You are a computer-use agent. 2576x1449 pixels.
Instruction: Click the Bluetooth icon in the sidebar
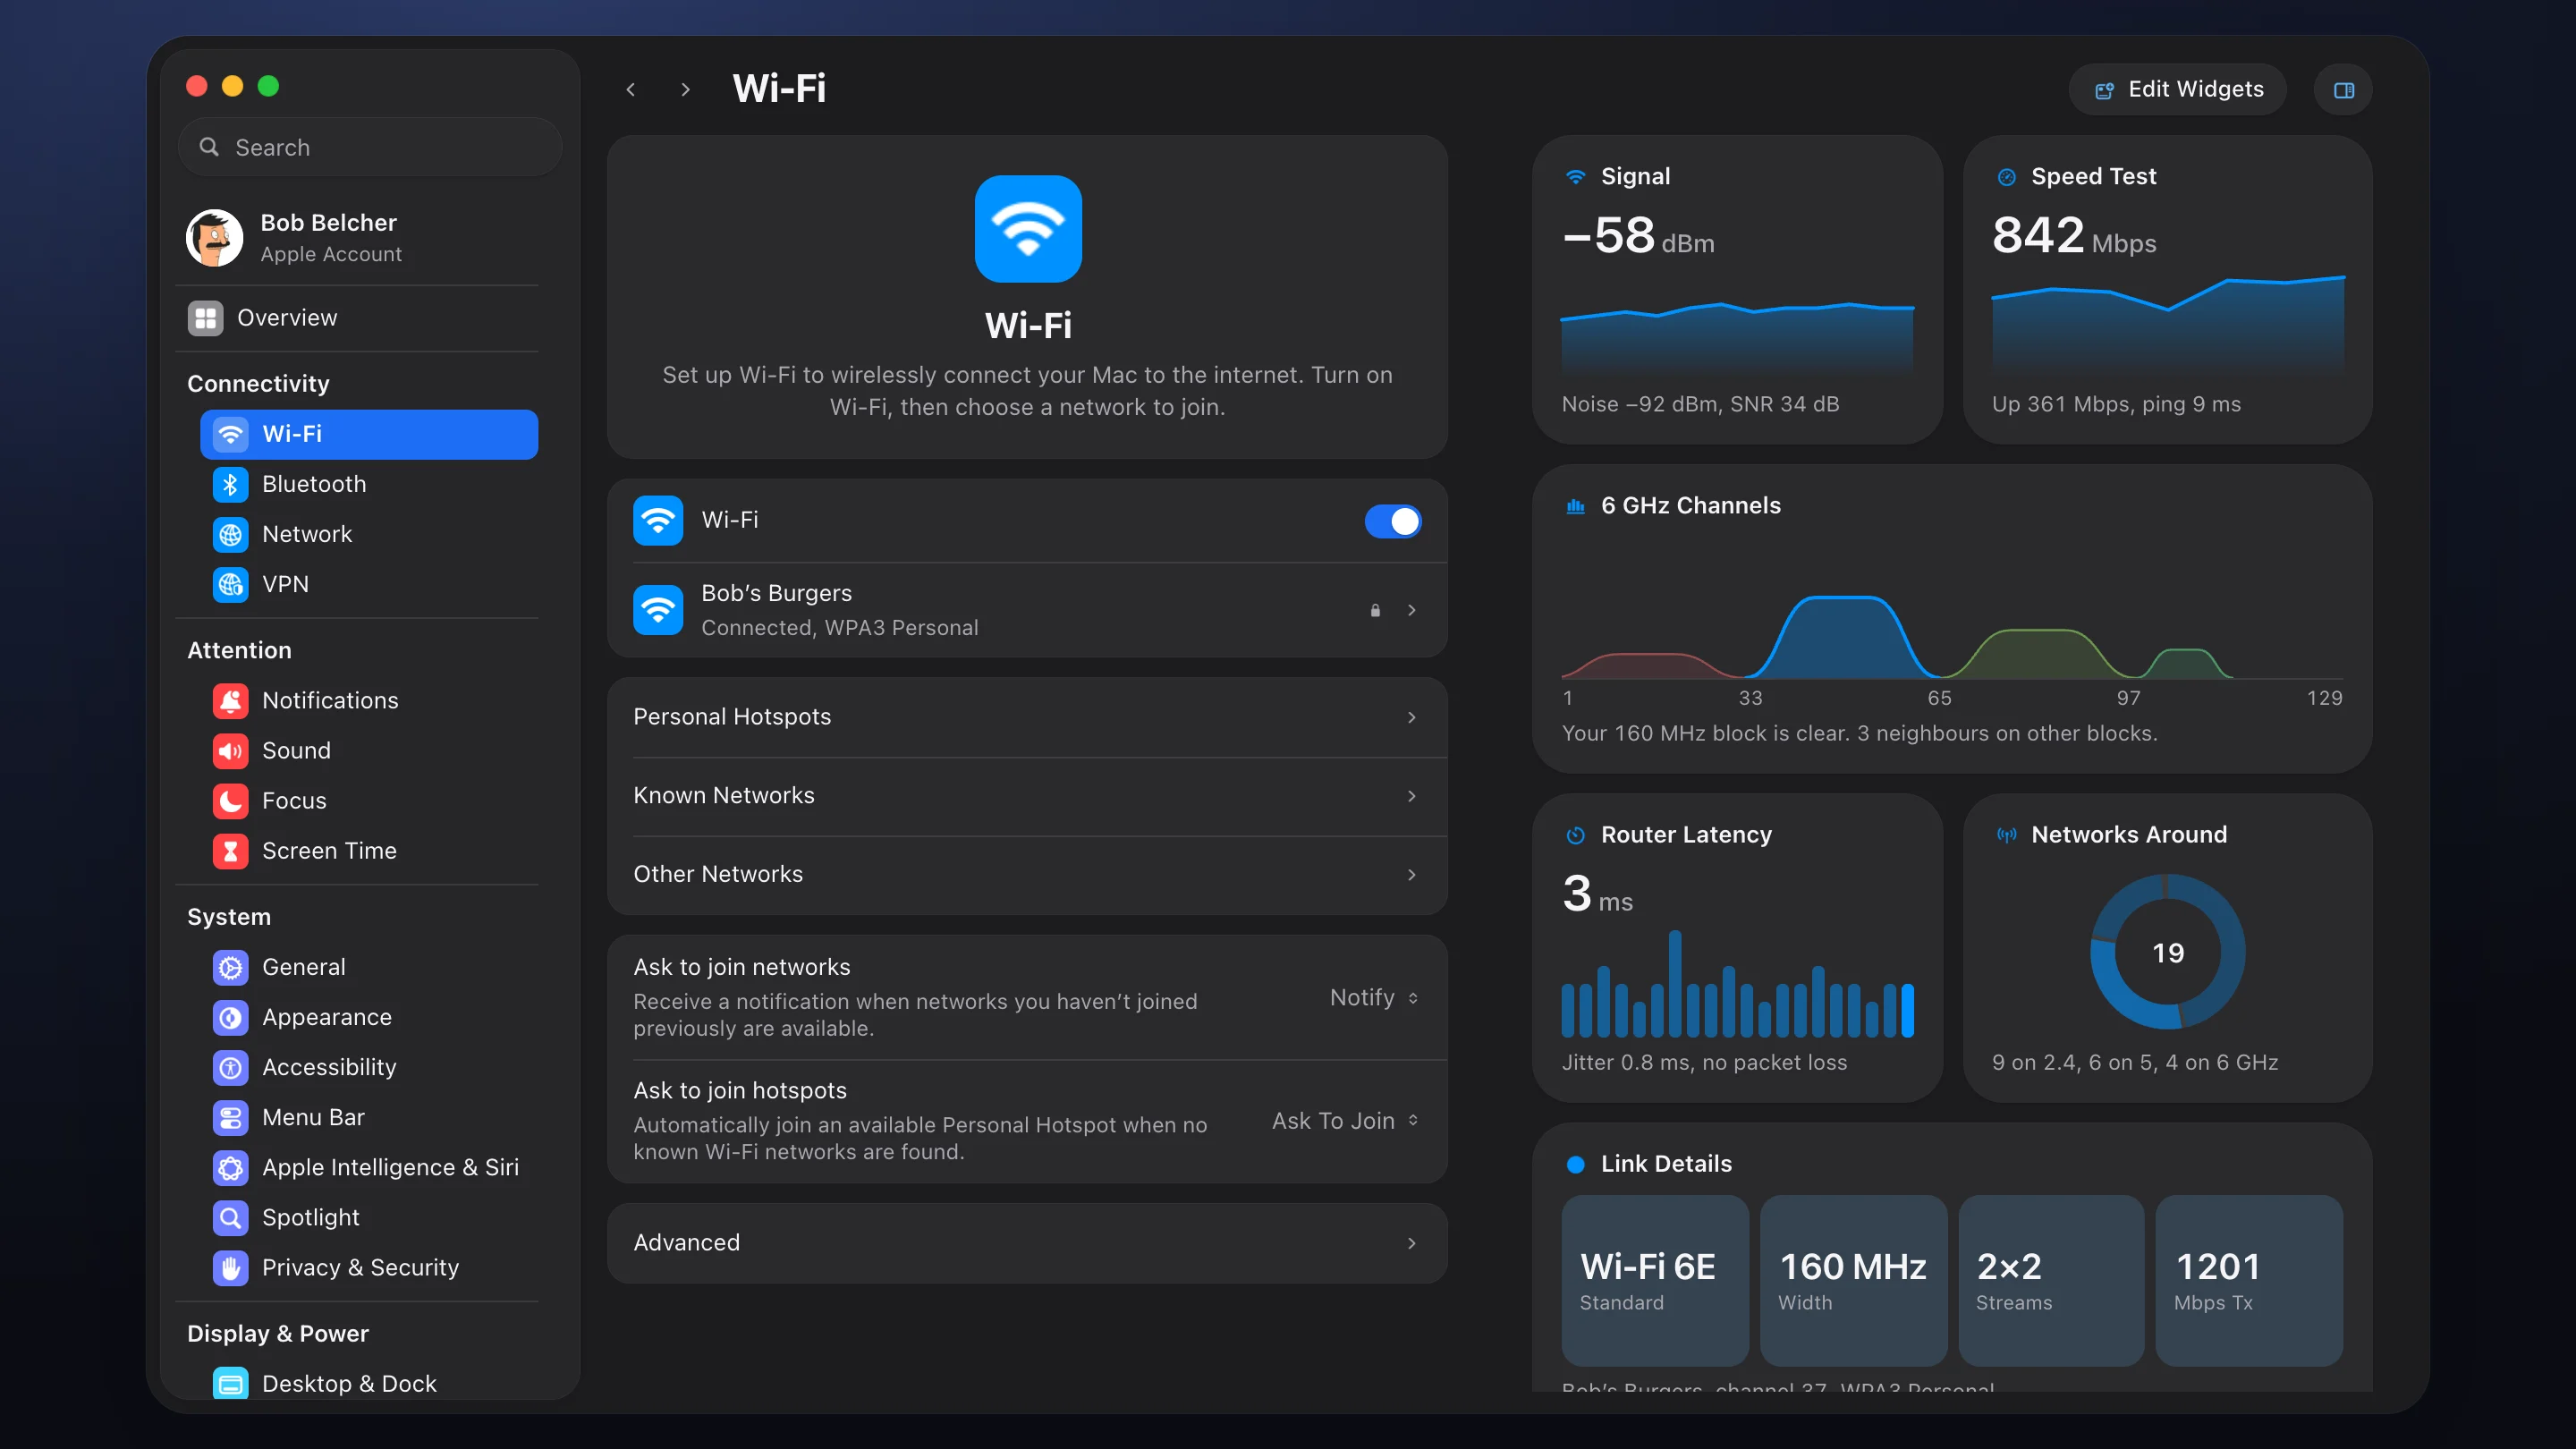click(230, 484)
